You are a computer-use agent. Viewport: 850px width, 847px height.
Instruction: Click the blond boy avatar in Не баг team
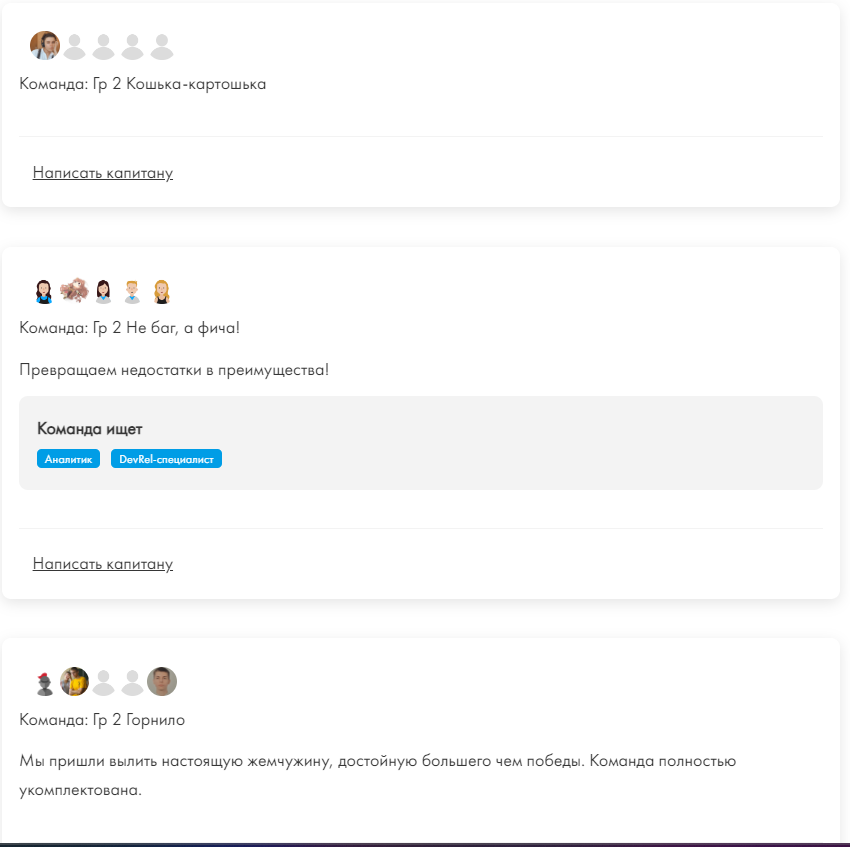pos(132,291)
